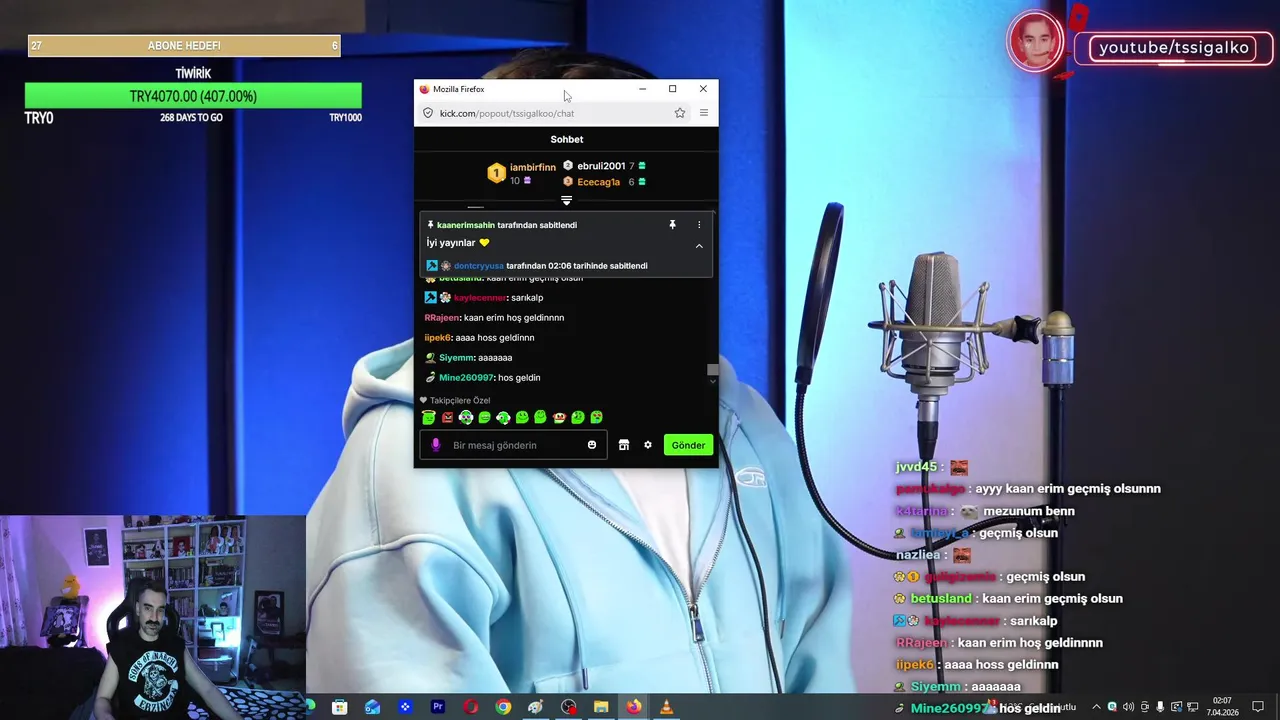Image resolution: width=1280 pixels, height=720 pixels.
Task: Click the scrollbar down arrow in the chat window
Action: (x=712, y=382)
